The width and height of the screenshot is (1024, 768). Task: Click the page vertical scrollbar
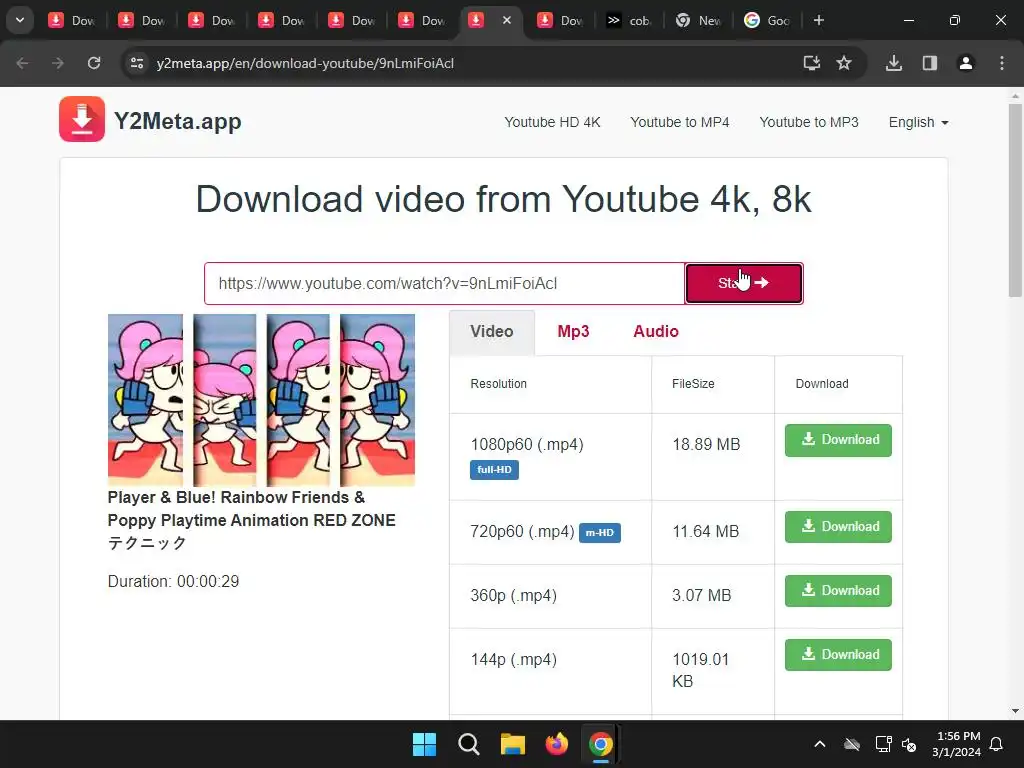(1015, 199)
